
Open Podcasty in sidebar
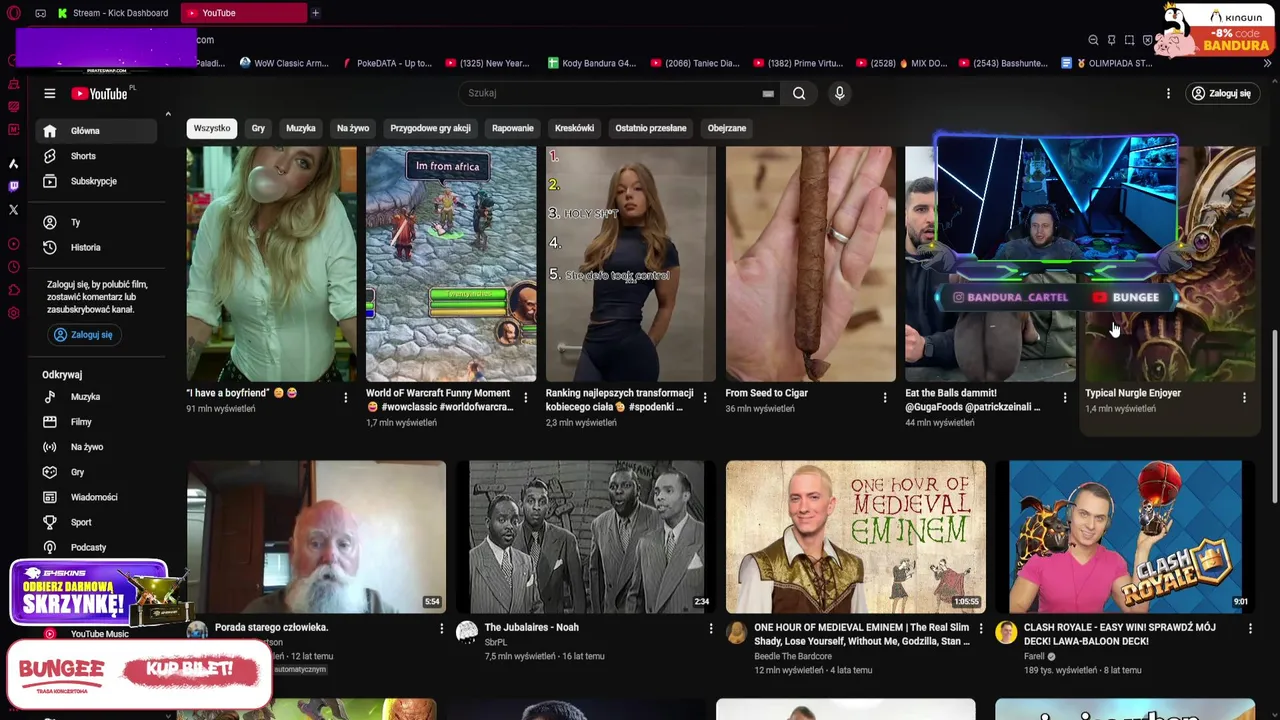98,547
